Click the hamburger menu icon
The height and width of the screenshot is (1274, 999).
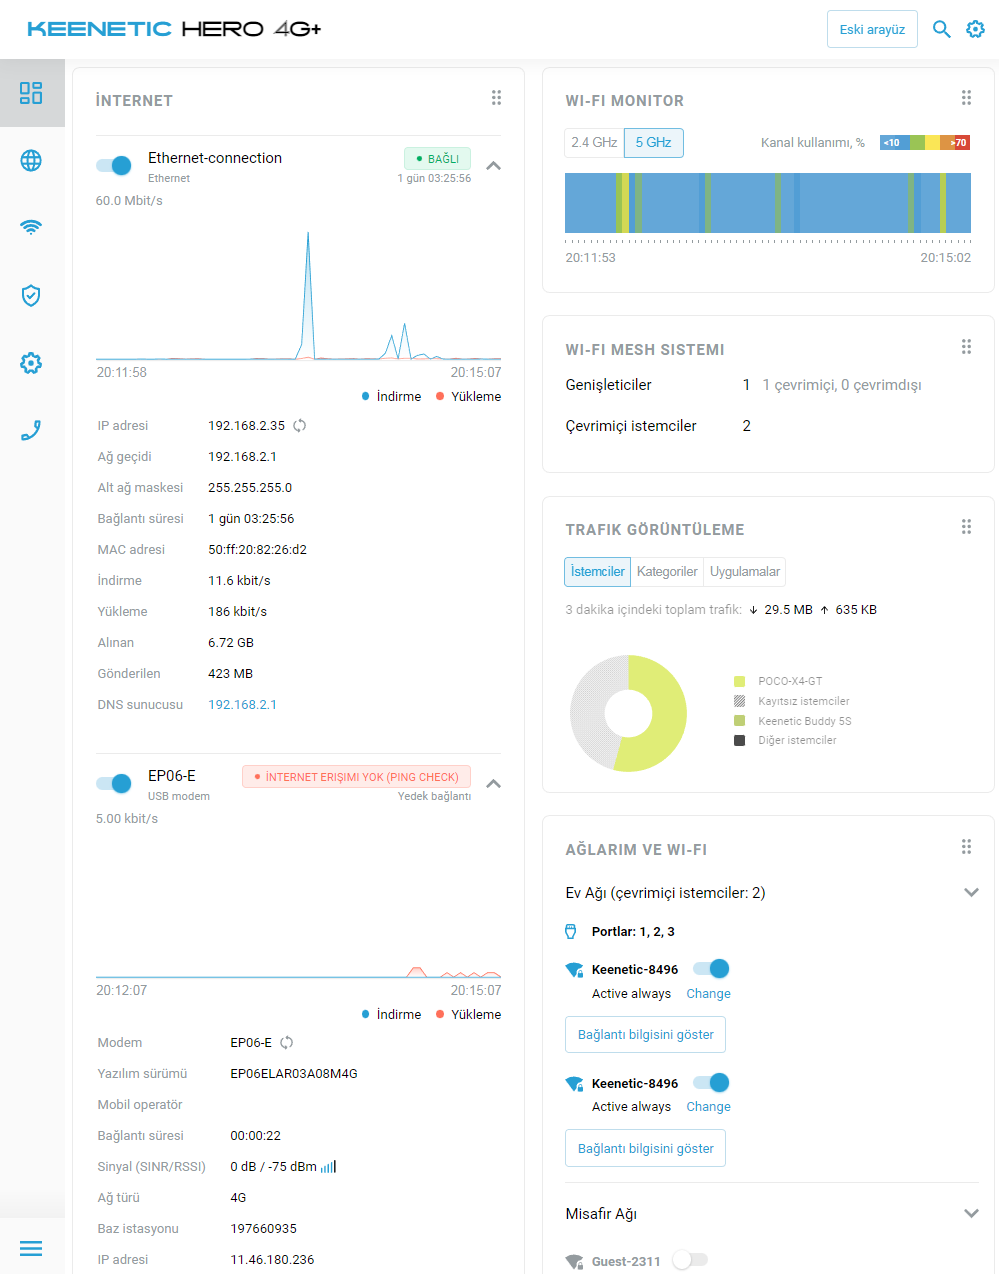point(31,1248)
